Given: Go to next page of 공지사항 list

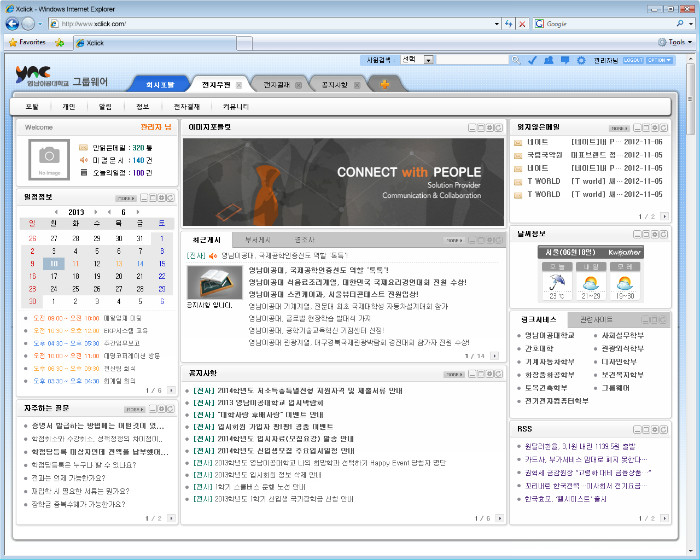Looking at the screenshot, I should pyautogui.click(x=499, y=518).
